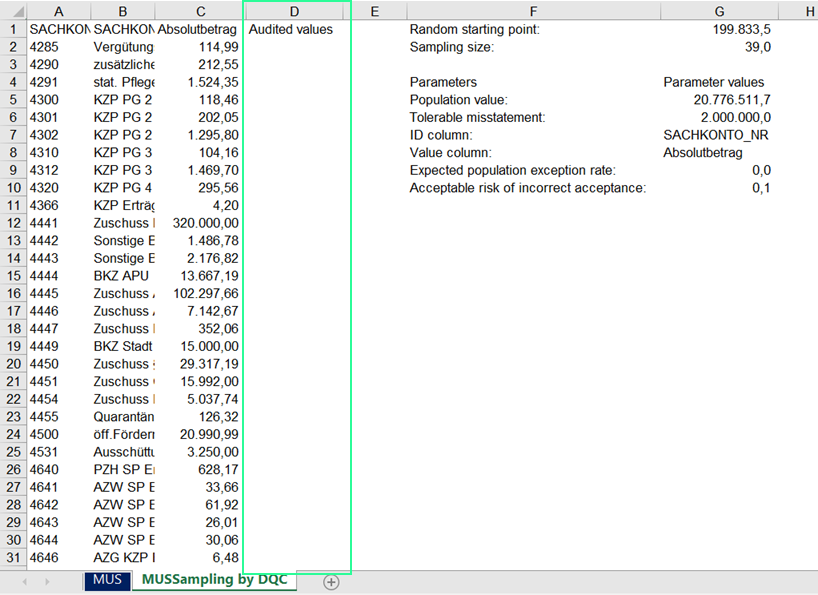Select column D header
818x595 pixels.
[x=296, y=10]
